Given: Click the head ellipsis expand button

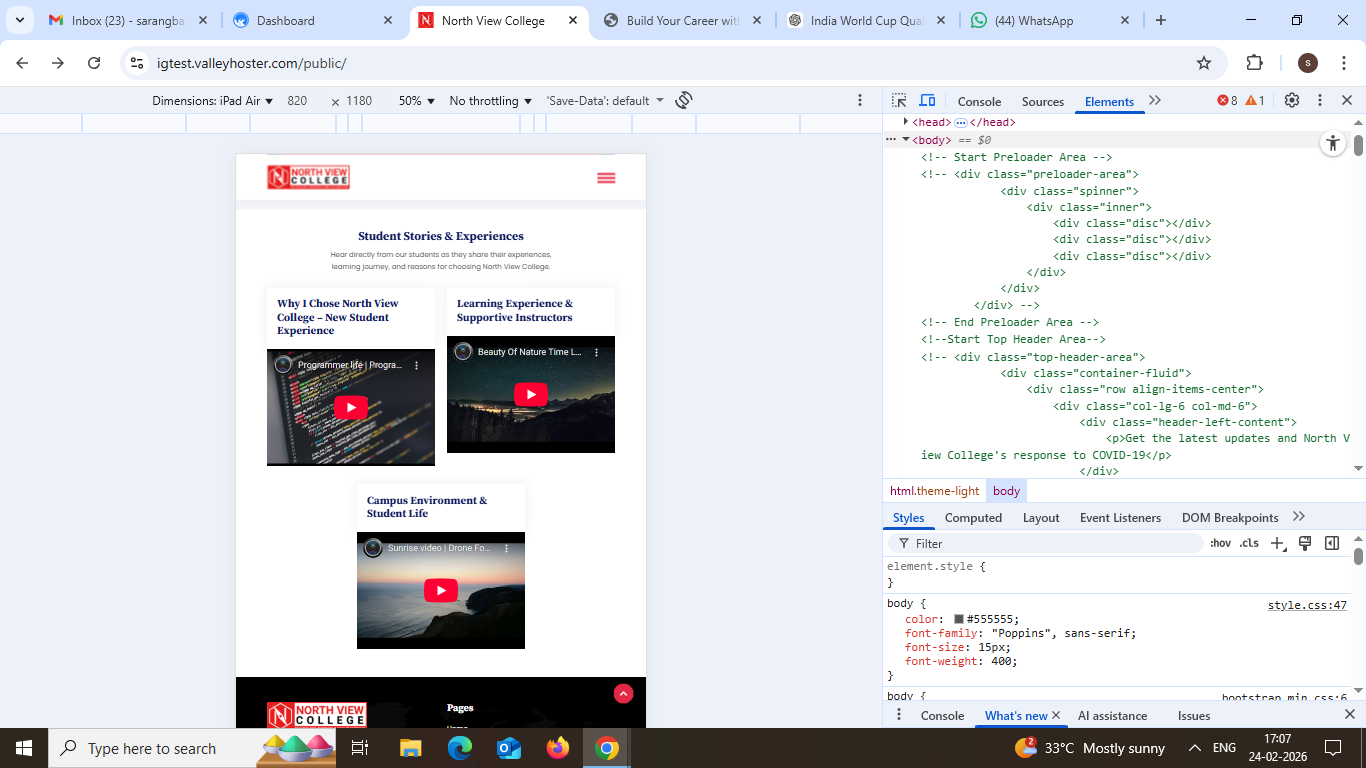Looking at the screenshot, I should [x=961, y=122].
